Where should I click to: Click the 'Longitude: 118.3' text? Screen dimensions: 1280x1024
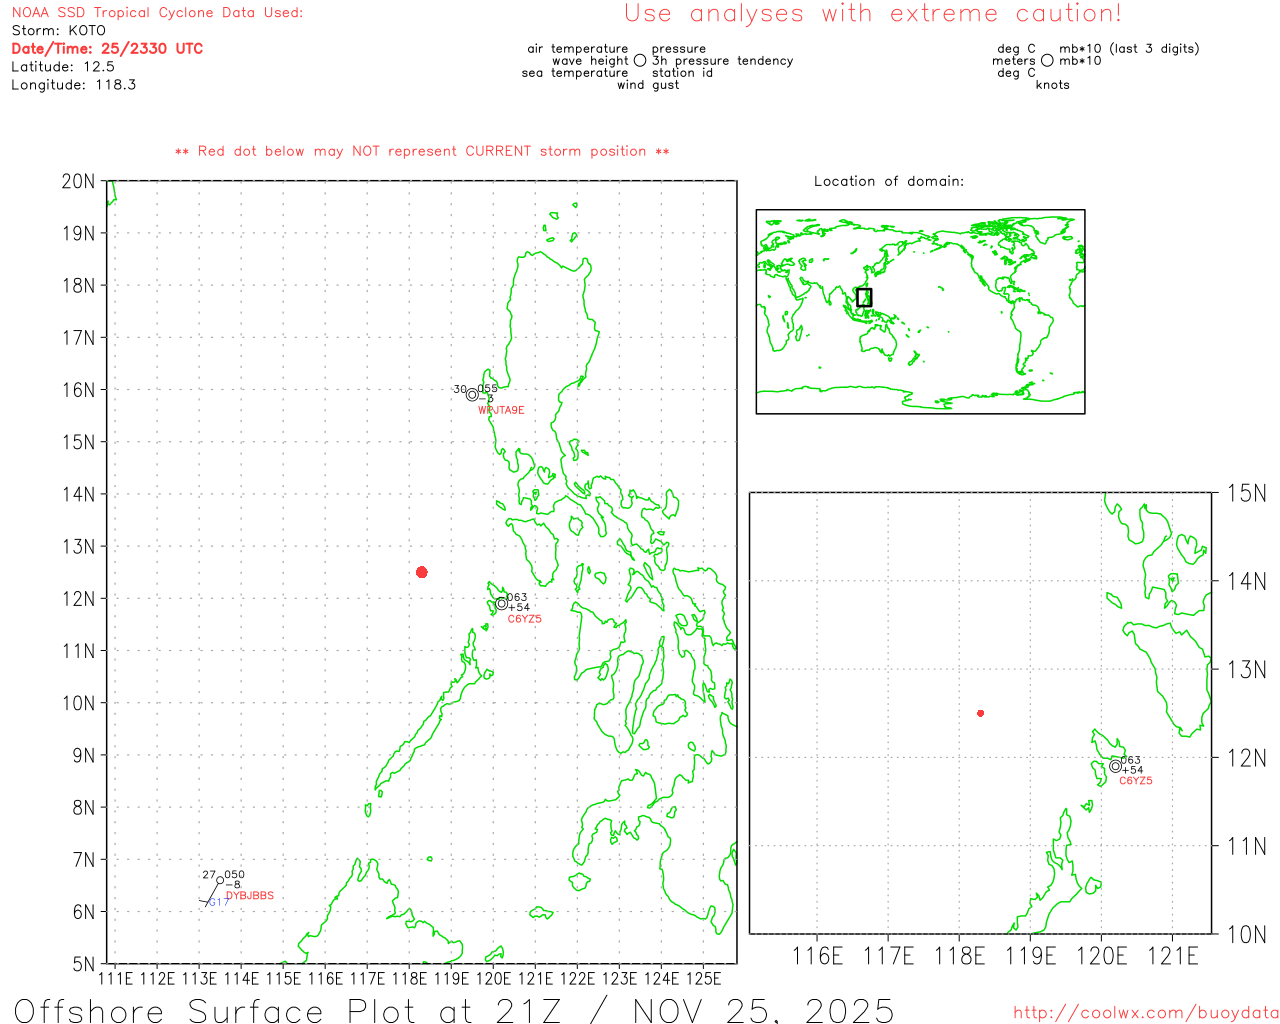coord(74,85)
